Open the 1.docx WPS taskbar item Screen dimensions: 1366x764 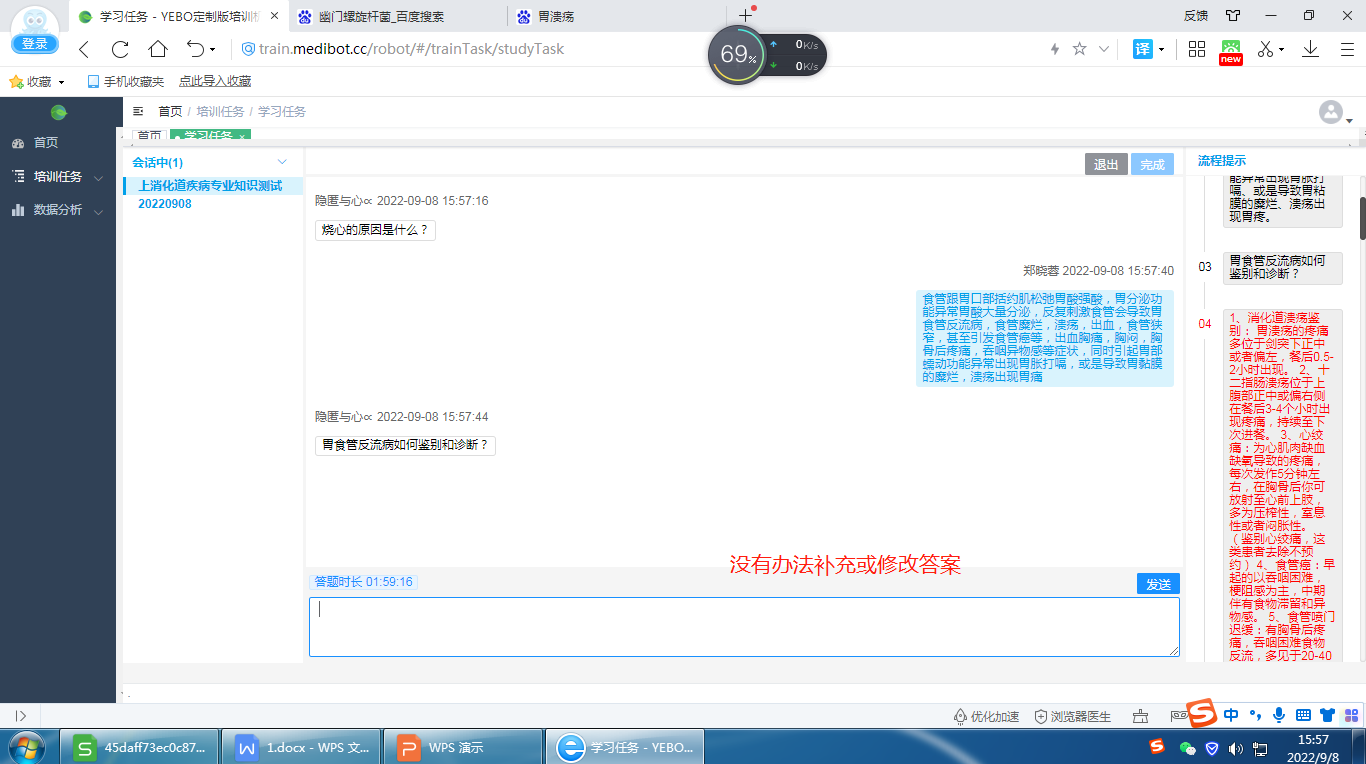coord(301,747)
